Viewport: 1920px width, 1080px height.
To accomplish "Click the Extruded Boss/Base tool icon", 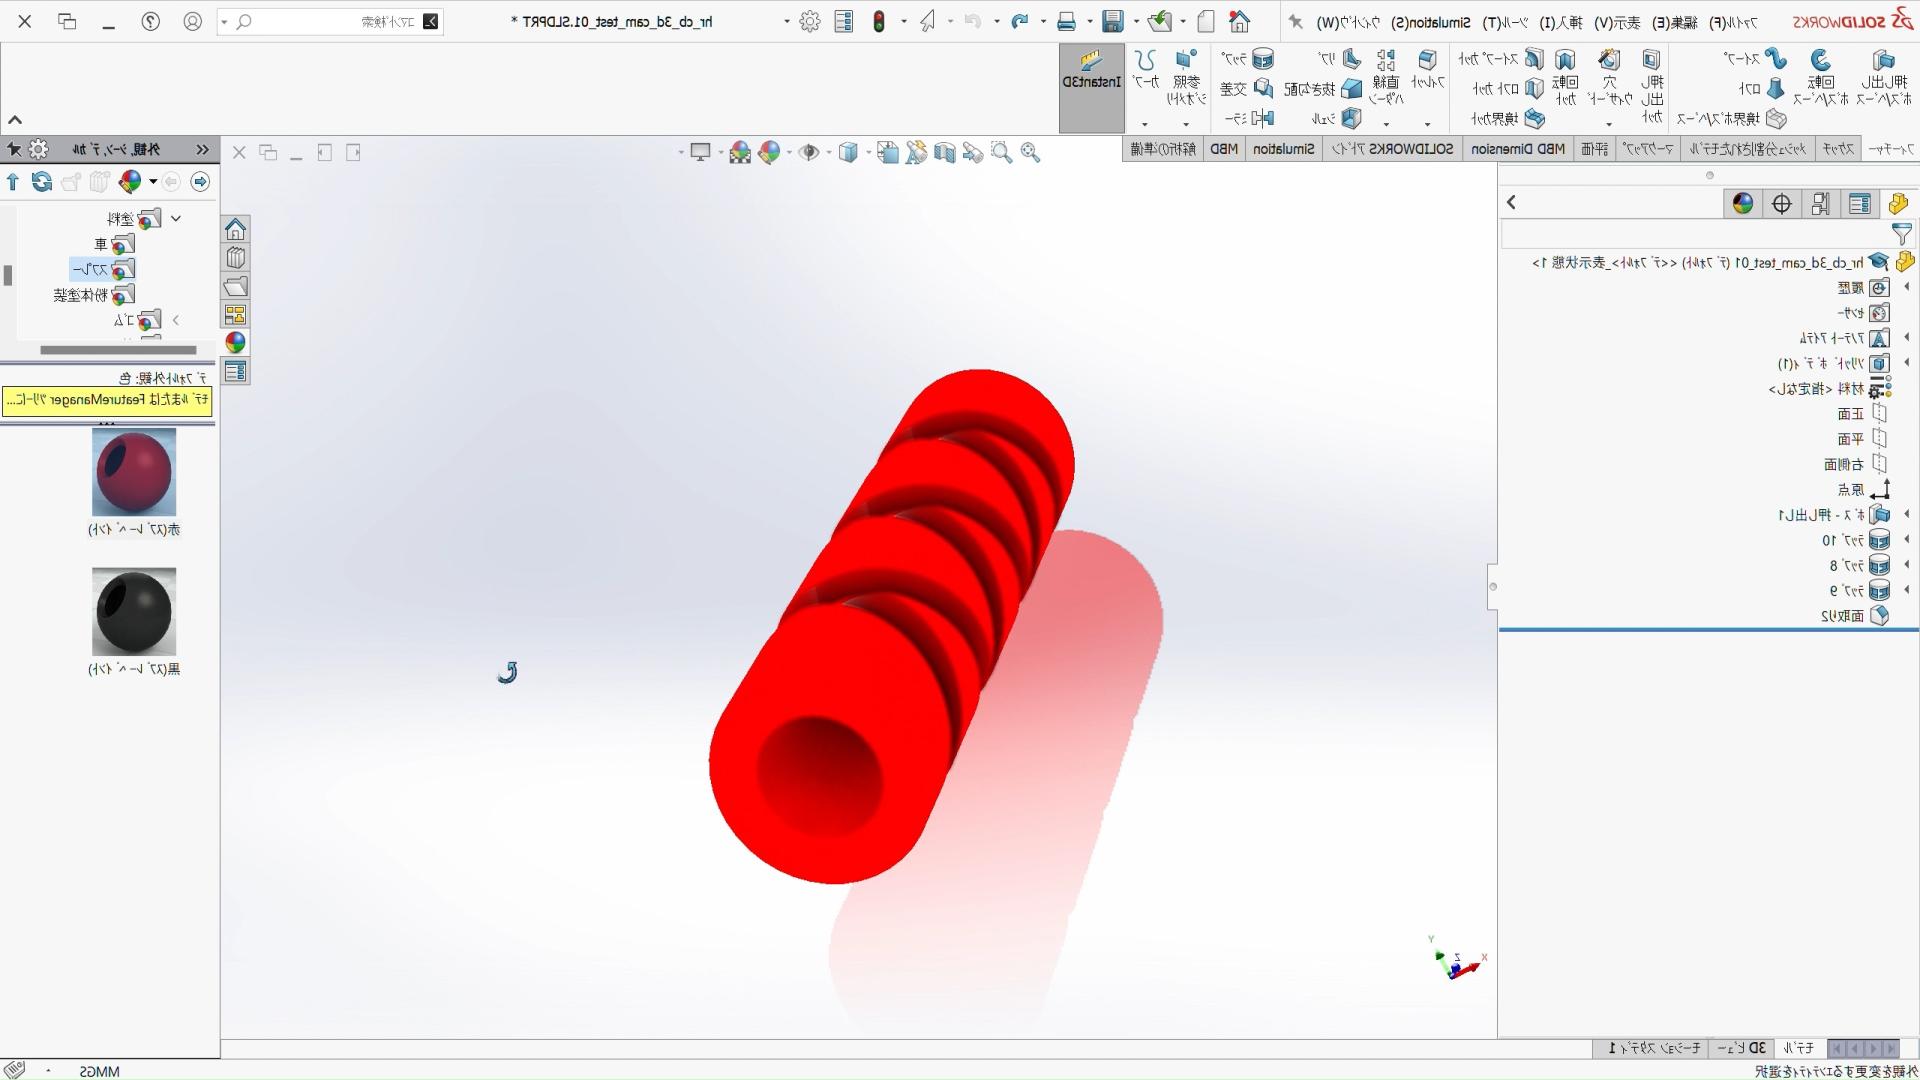I will point(1883,61).
